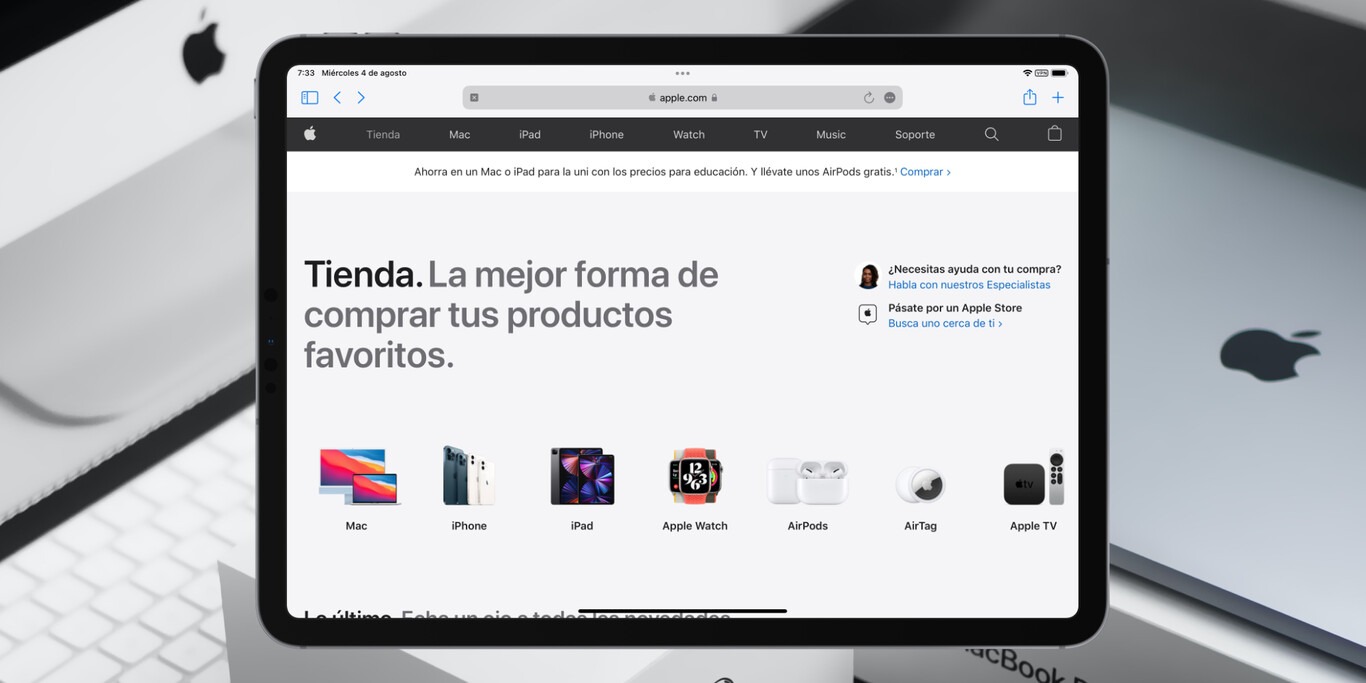Open the page options button in address bar
The height and width of the screenshot is (683, 1366).
(890, 98)
